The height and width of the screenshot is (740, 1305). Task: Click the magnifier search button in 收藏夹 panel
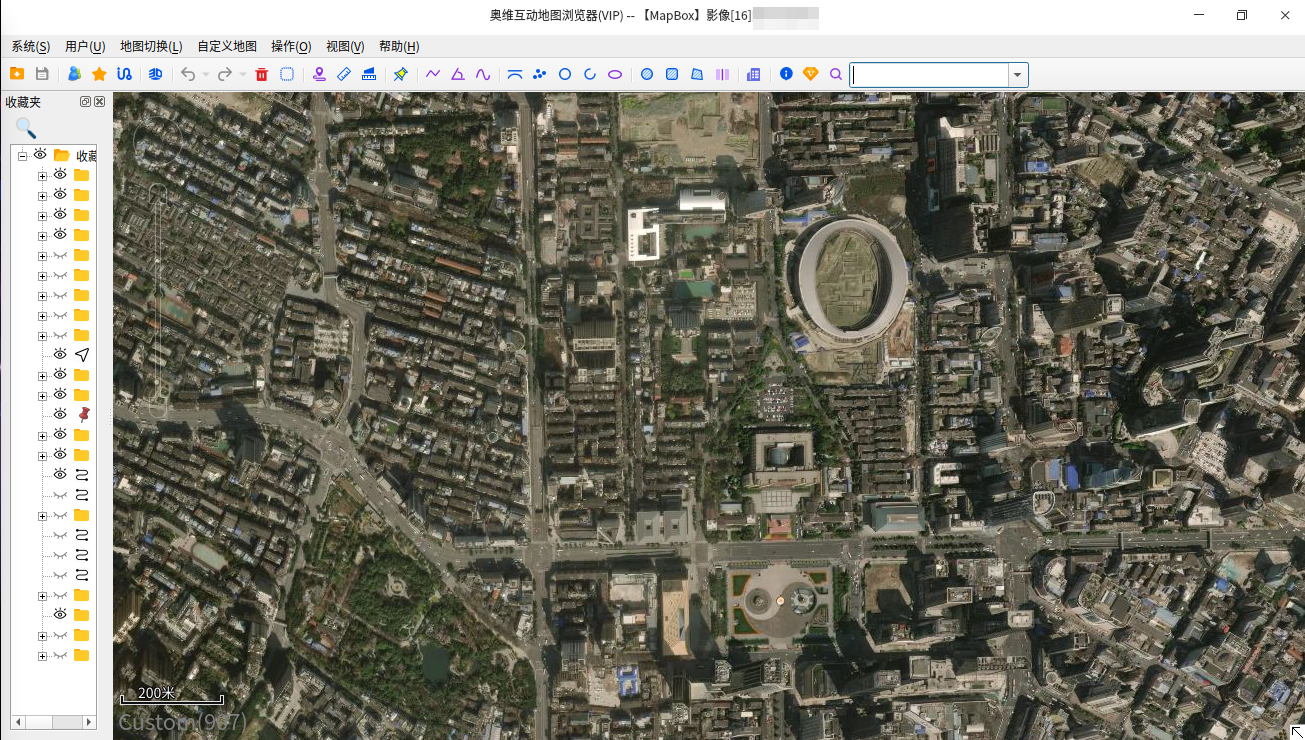click(x=26, y=128)
